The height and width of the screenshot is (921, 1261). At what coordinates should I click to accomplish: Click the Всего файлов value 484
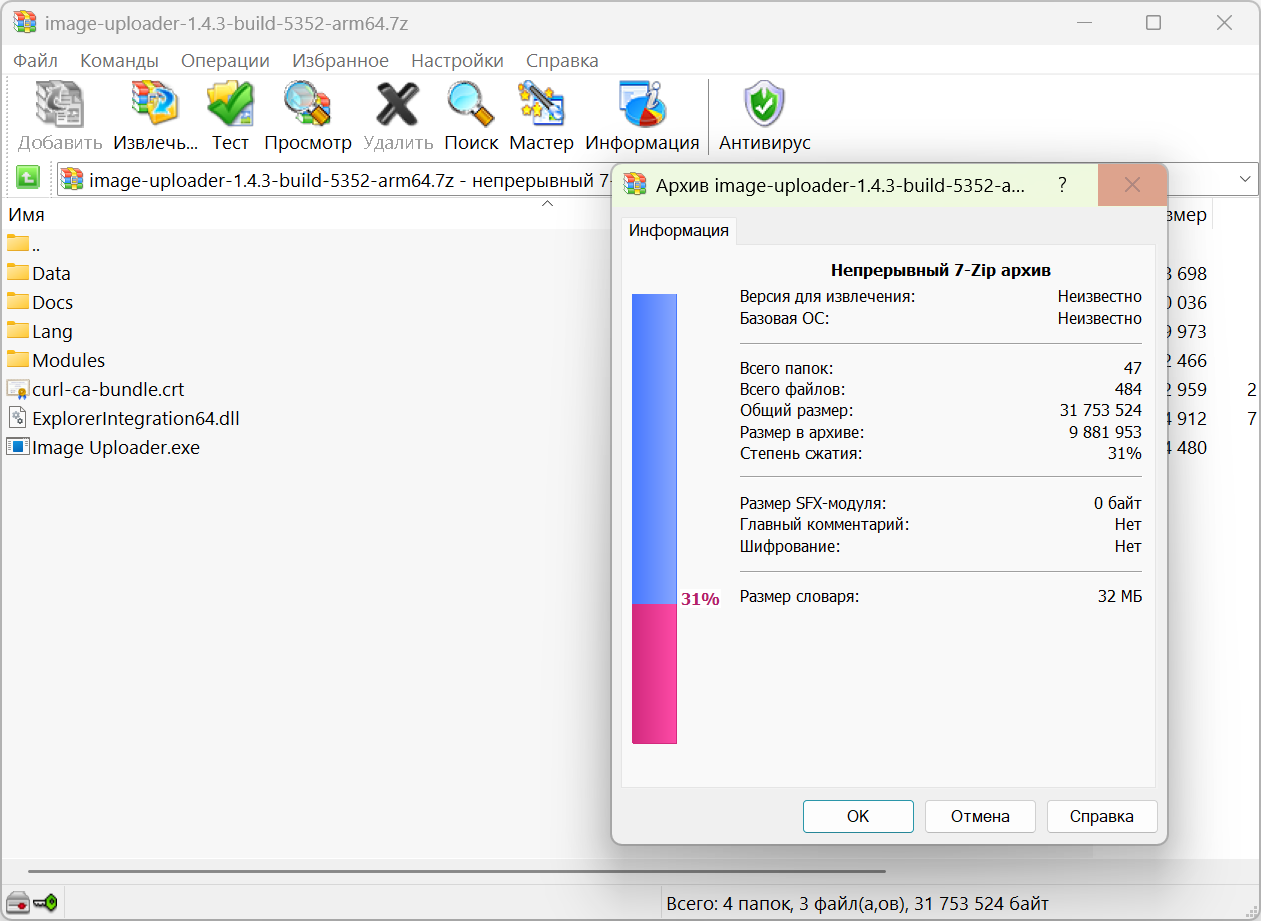(1128, 389)
